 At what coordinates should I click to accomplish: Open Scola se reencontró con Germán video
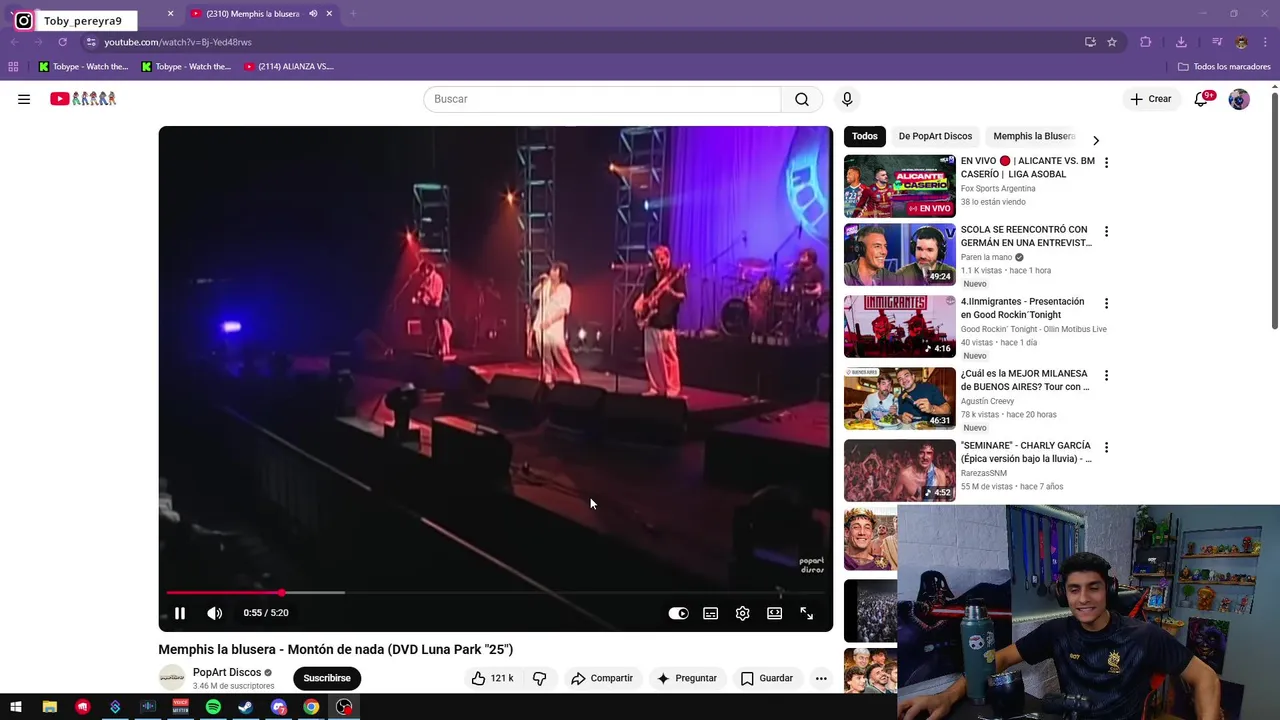pos(1026,236)
